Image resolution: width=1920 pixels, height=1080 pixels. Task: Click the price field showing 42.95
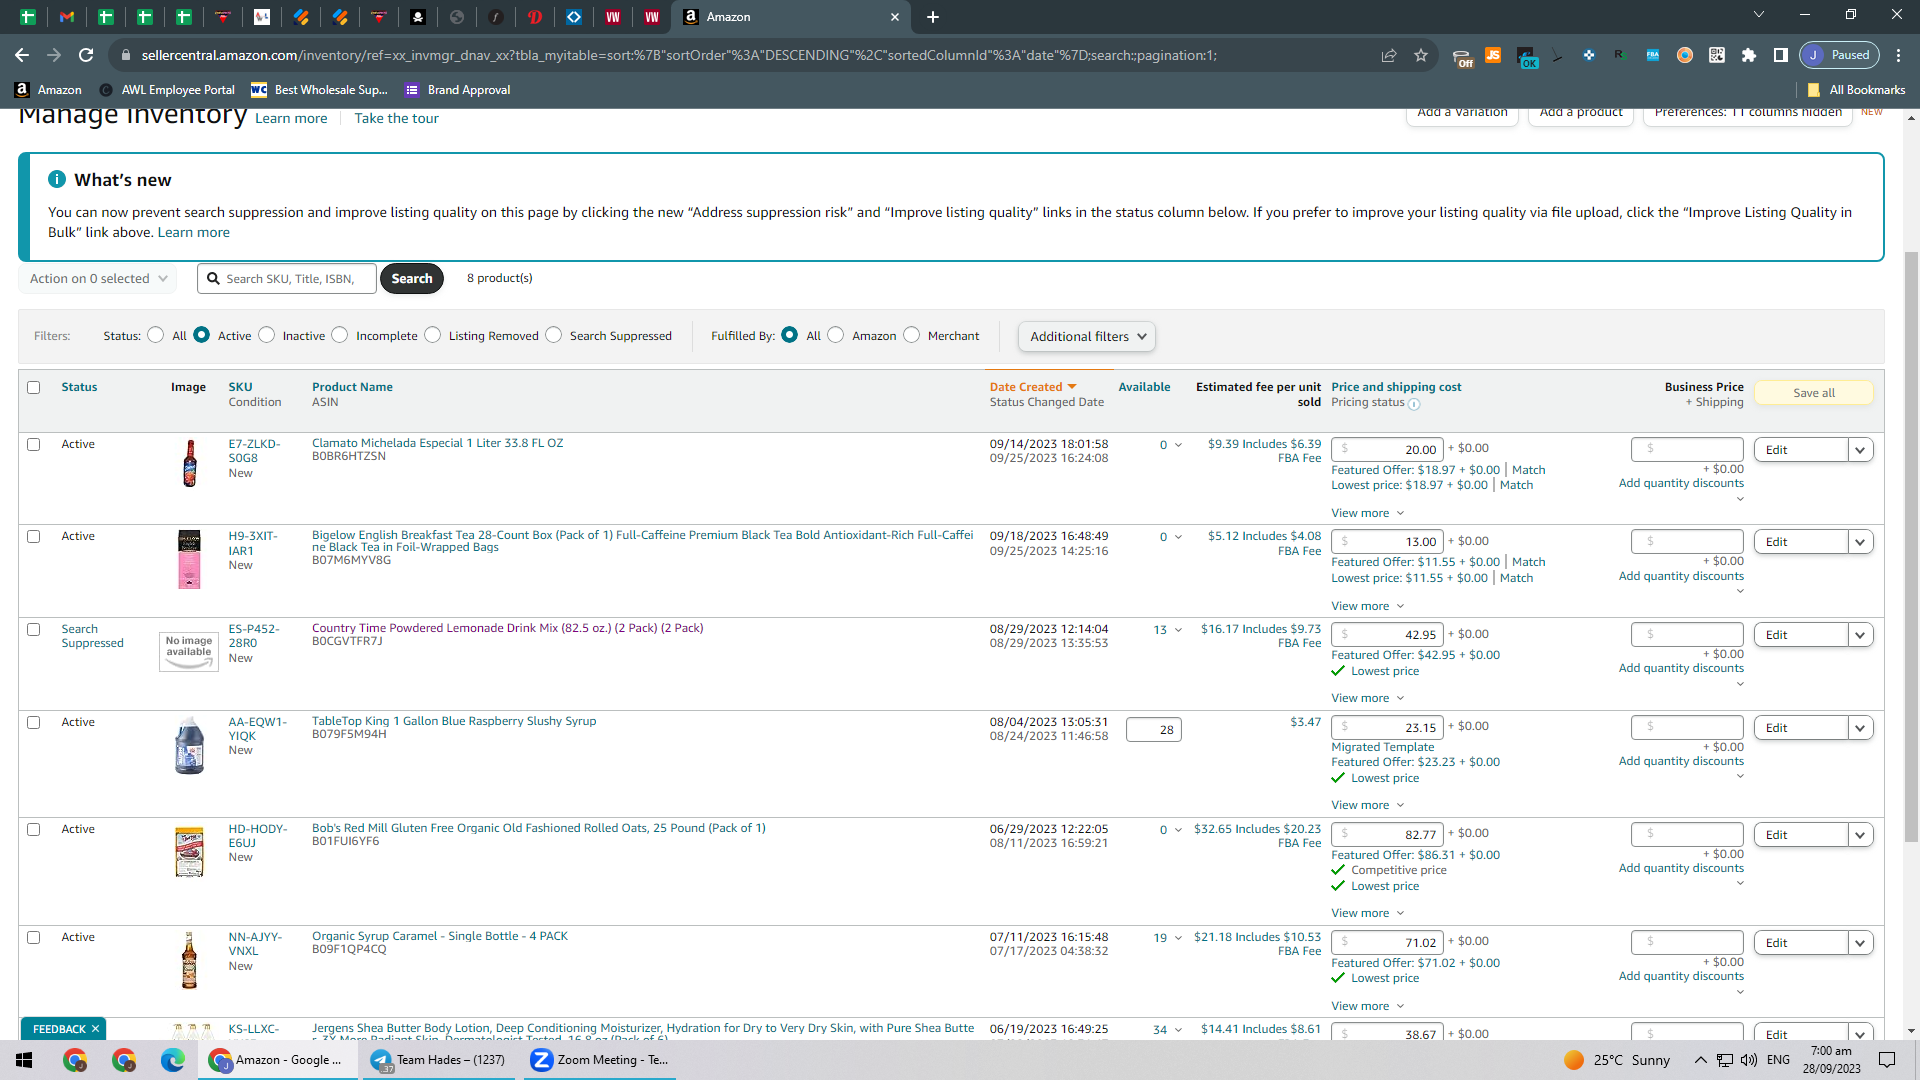click(1387, 635)
